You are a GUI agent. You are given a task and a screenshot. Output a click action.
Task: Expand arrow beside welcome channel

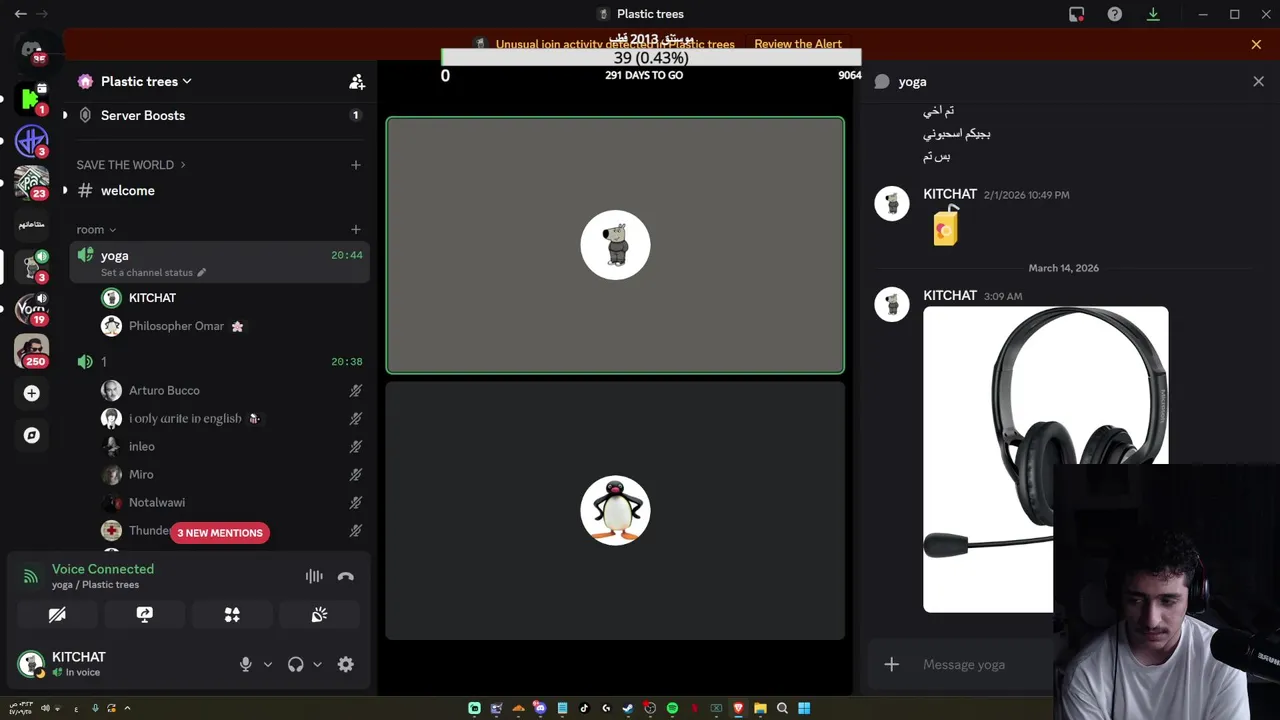[x=65, y=191]
